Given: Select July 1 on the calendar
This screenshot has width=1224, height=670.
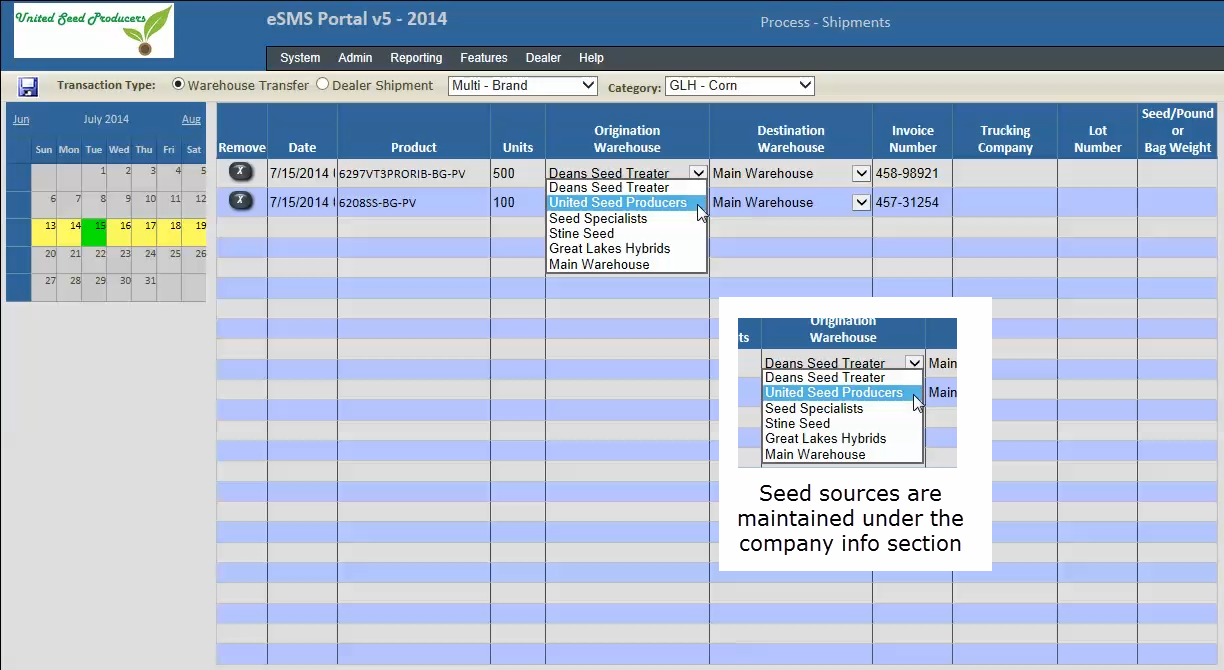Looking at the screenshot, I should click(94, 176).
